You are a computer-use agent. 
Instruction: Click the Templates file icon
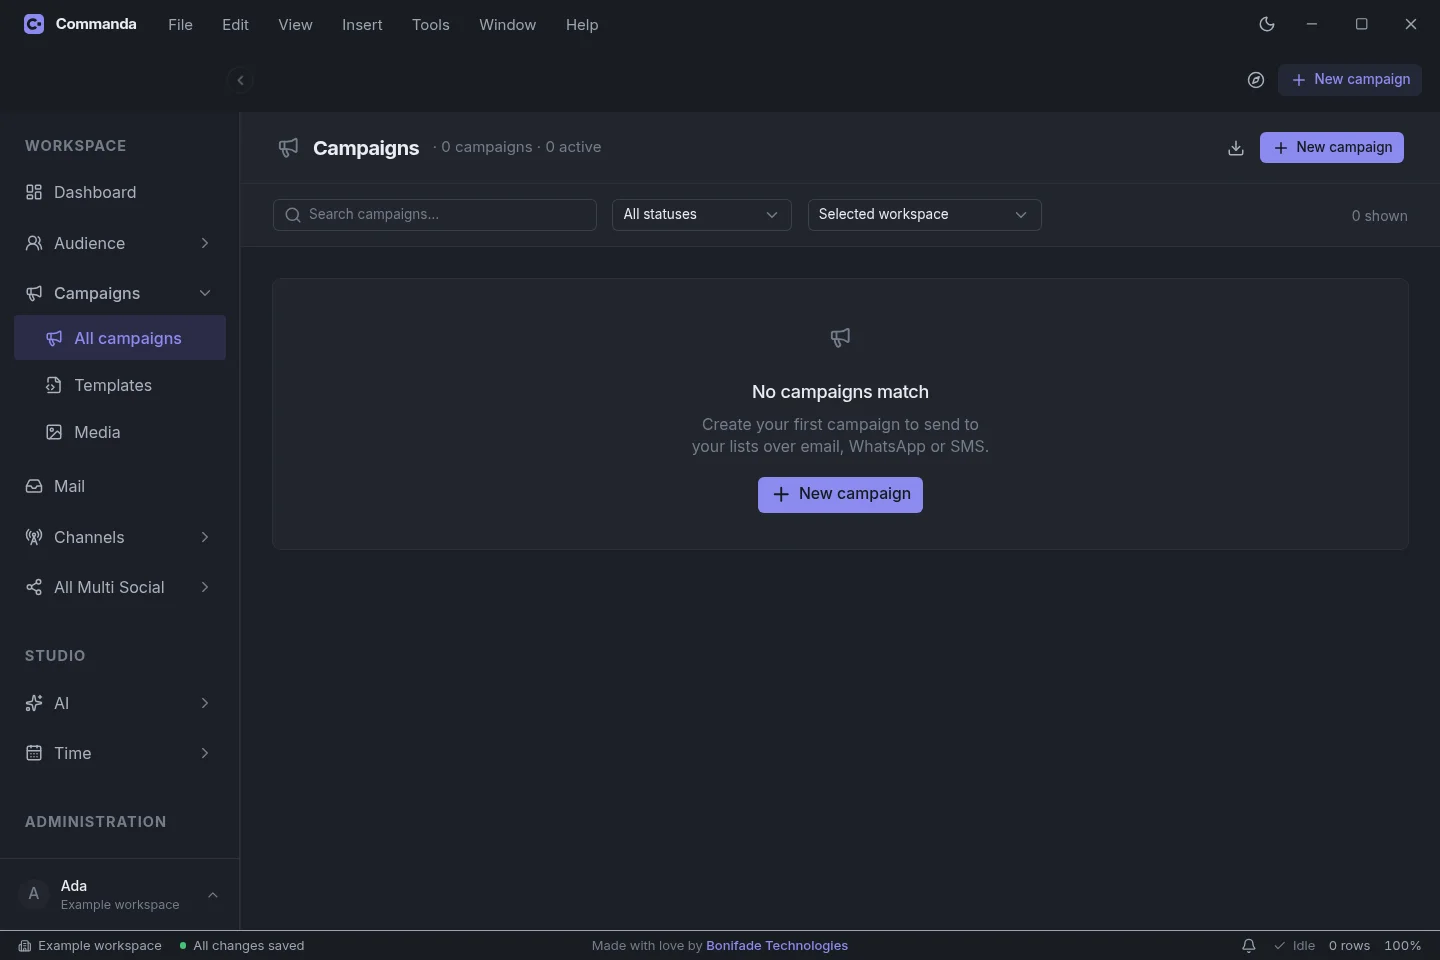pos(54,385)
